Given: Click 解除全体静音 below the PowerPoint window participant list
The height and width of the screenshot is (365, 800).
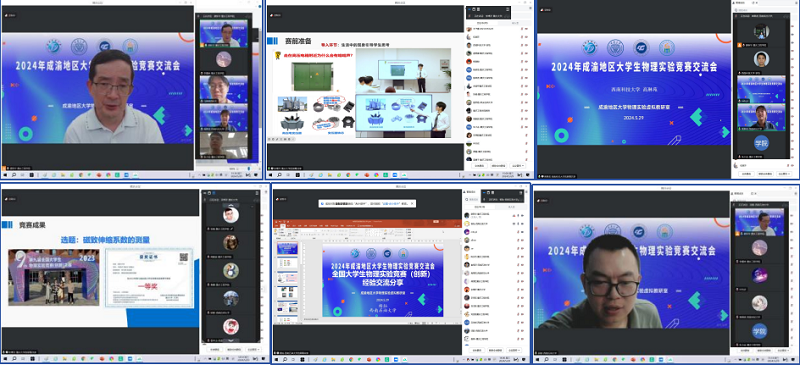Looking at the screenshot, I should tap(495, 350).
